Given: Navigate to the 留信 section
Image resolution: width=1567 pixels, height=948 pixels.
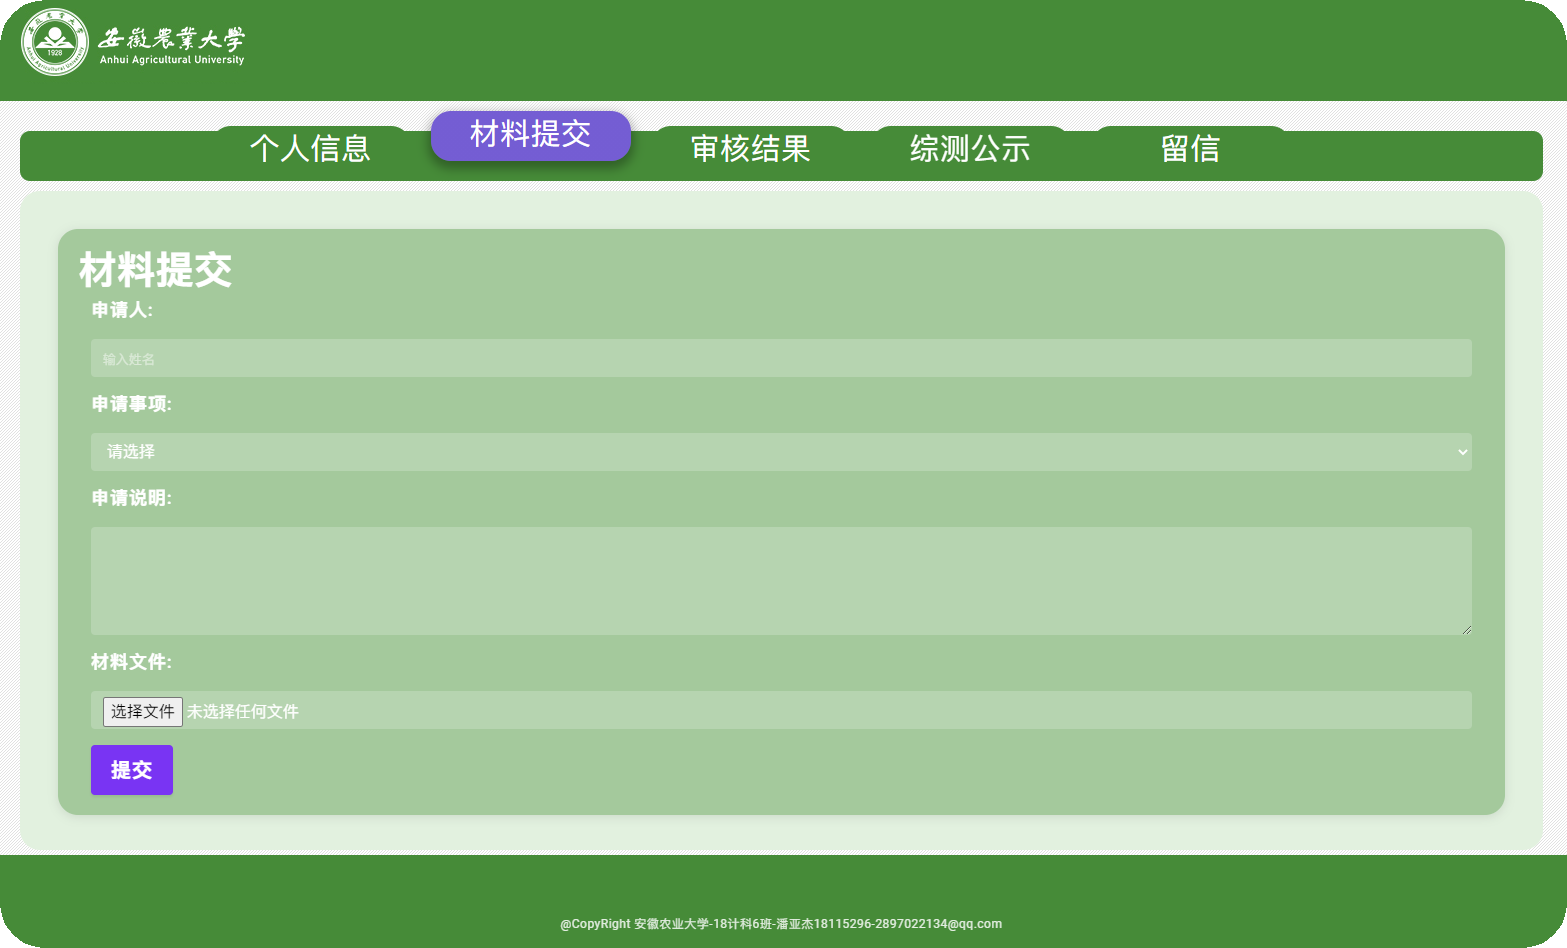Looking at the screenshot, I should (x=1191, y=149).
